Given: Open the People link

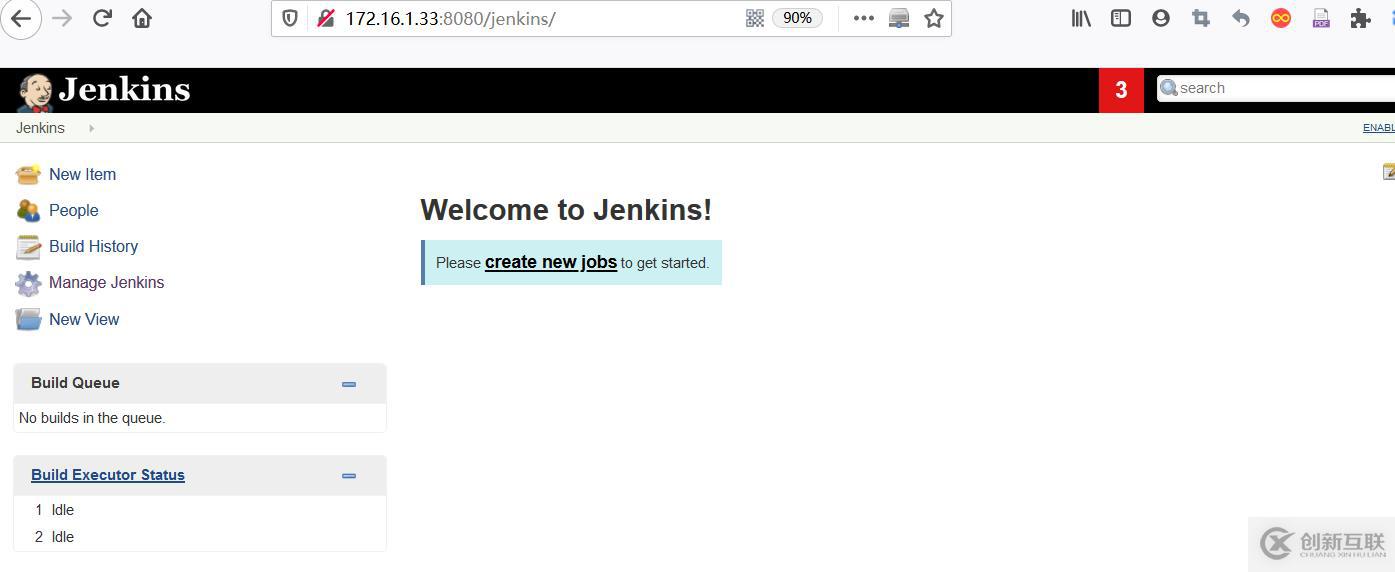Looking at the screenshot, I should point(73,210).
